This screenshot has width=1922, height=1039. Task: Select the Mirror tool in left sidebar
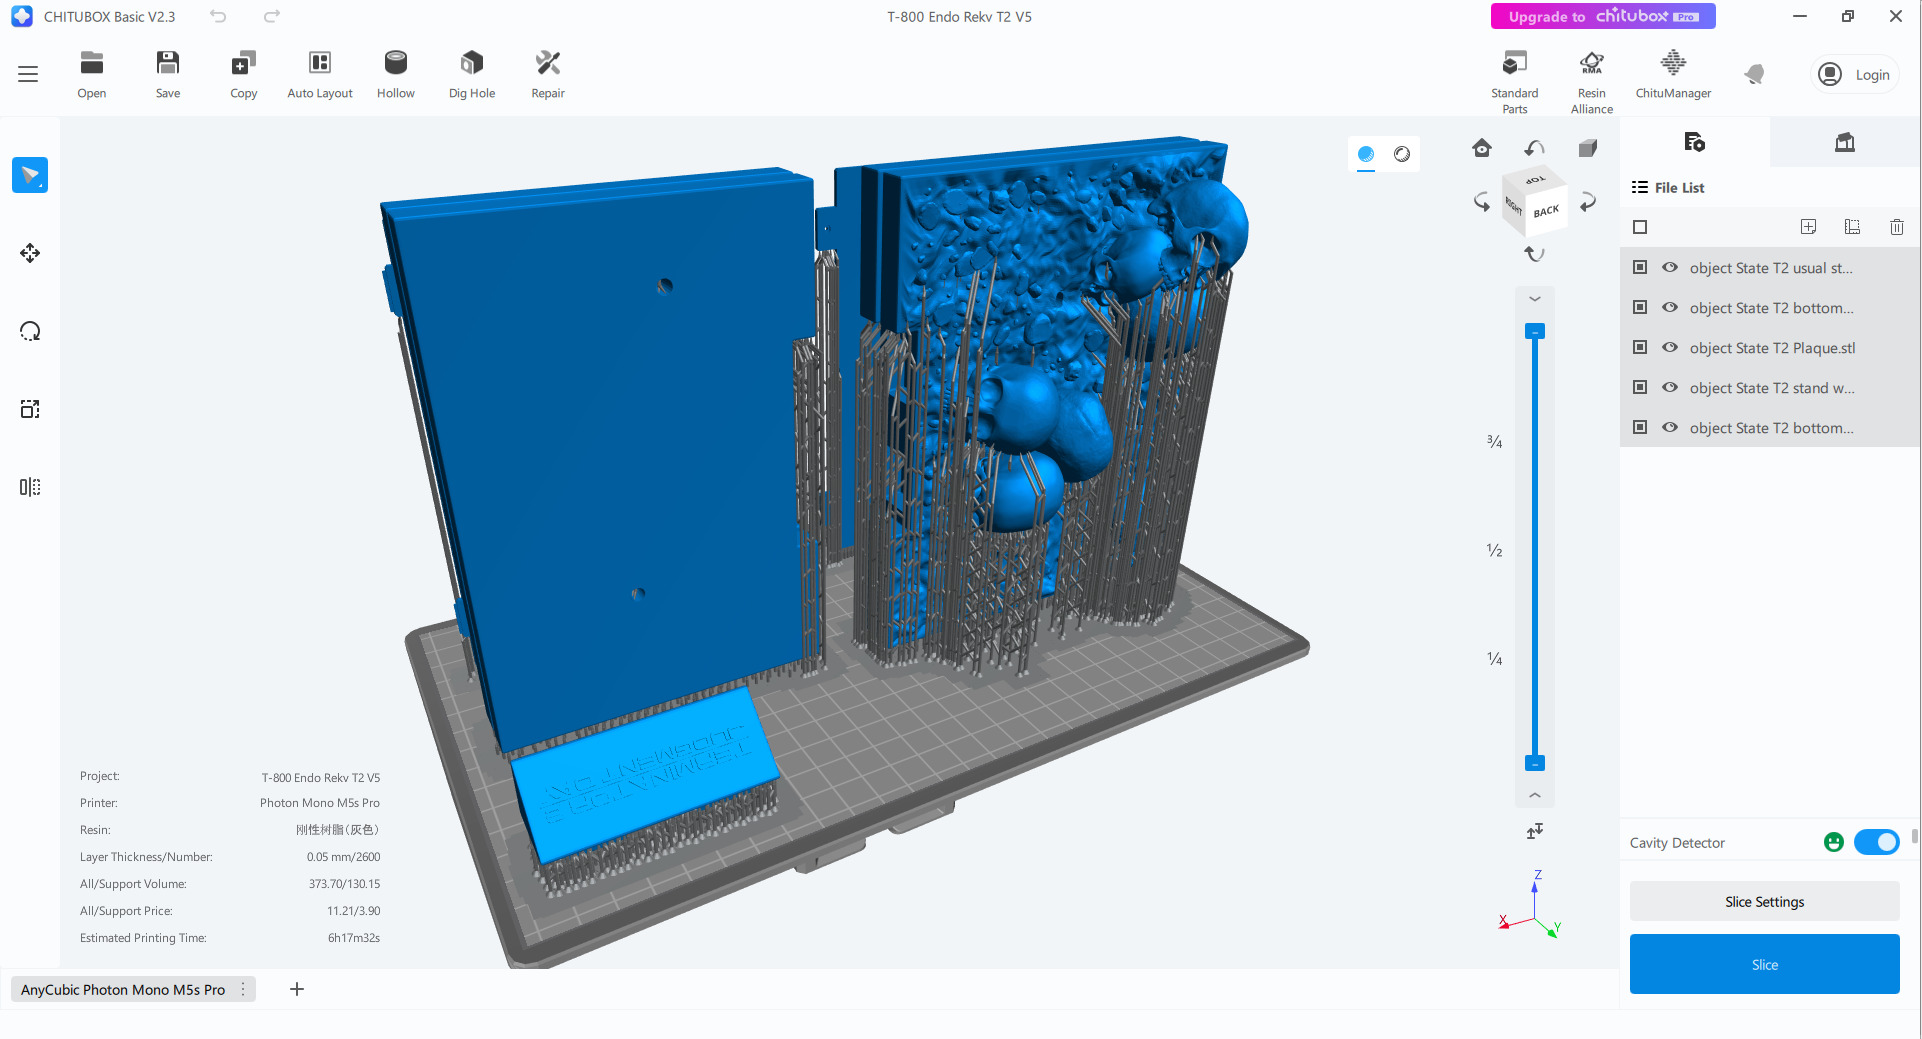tap(30, 487)
